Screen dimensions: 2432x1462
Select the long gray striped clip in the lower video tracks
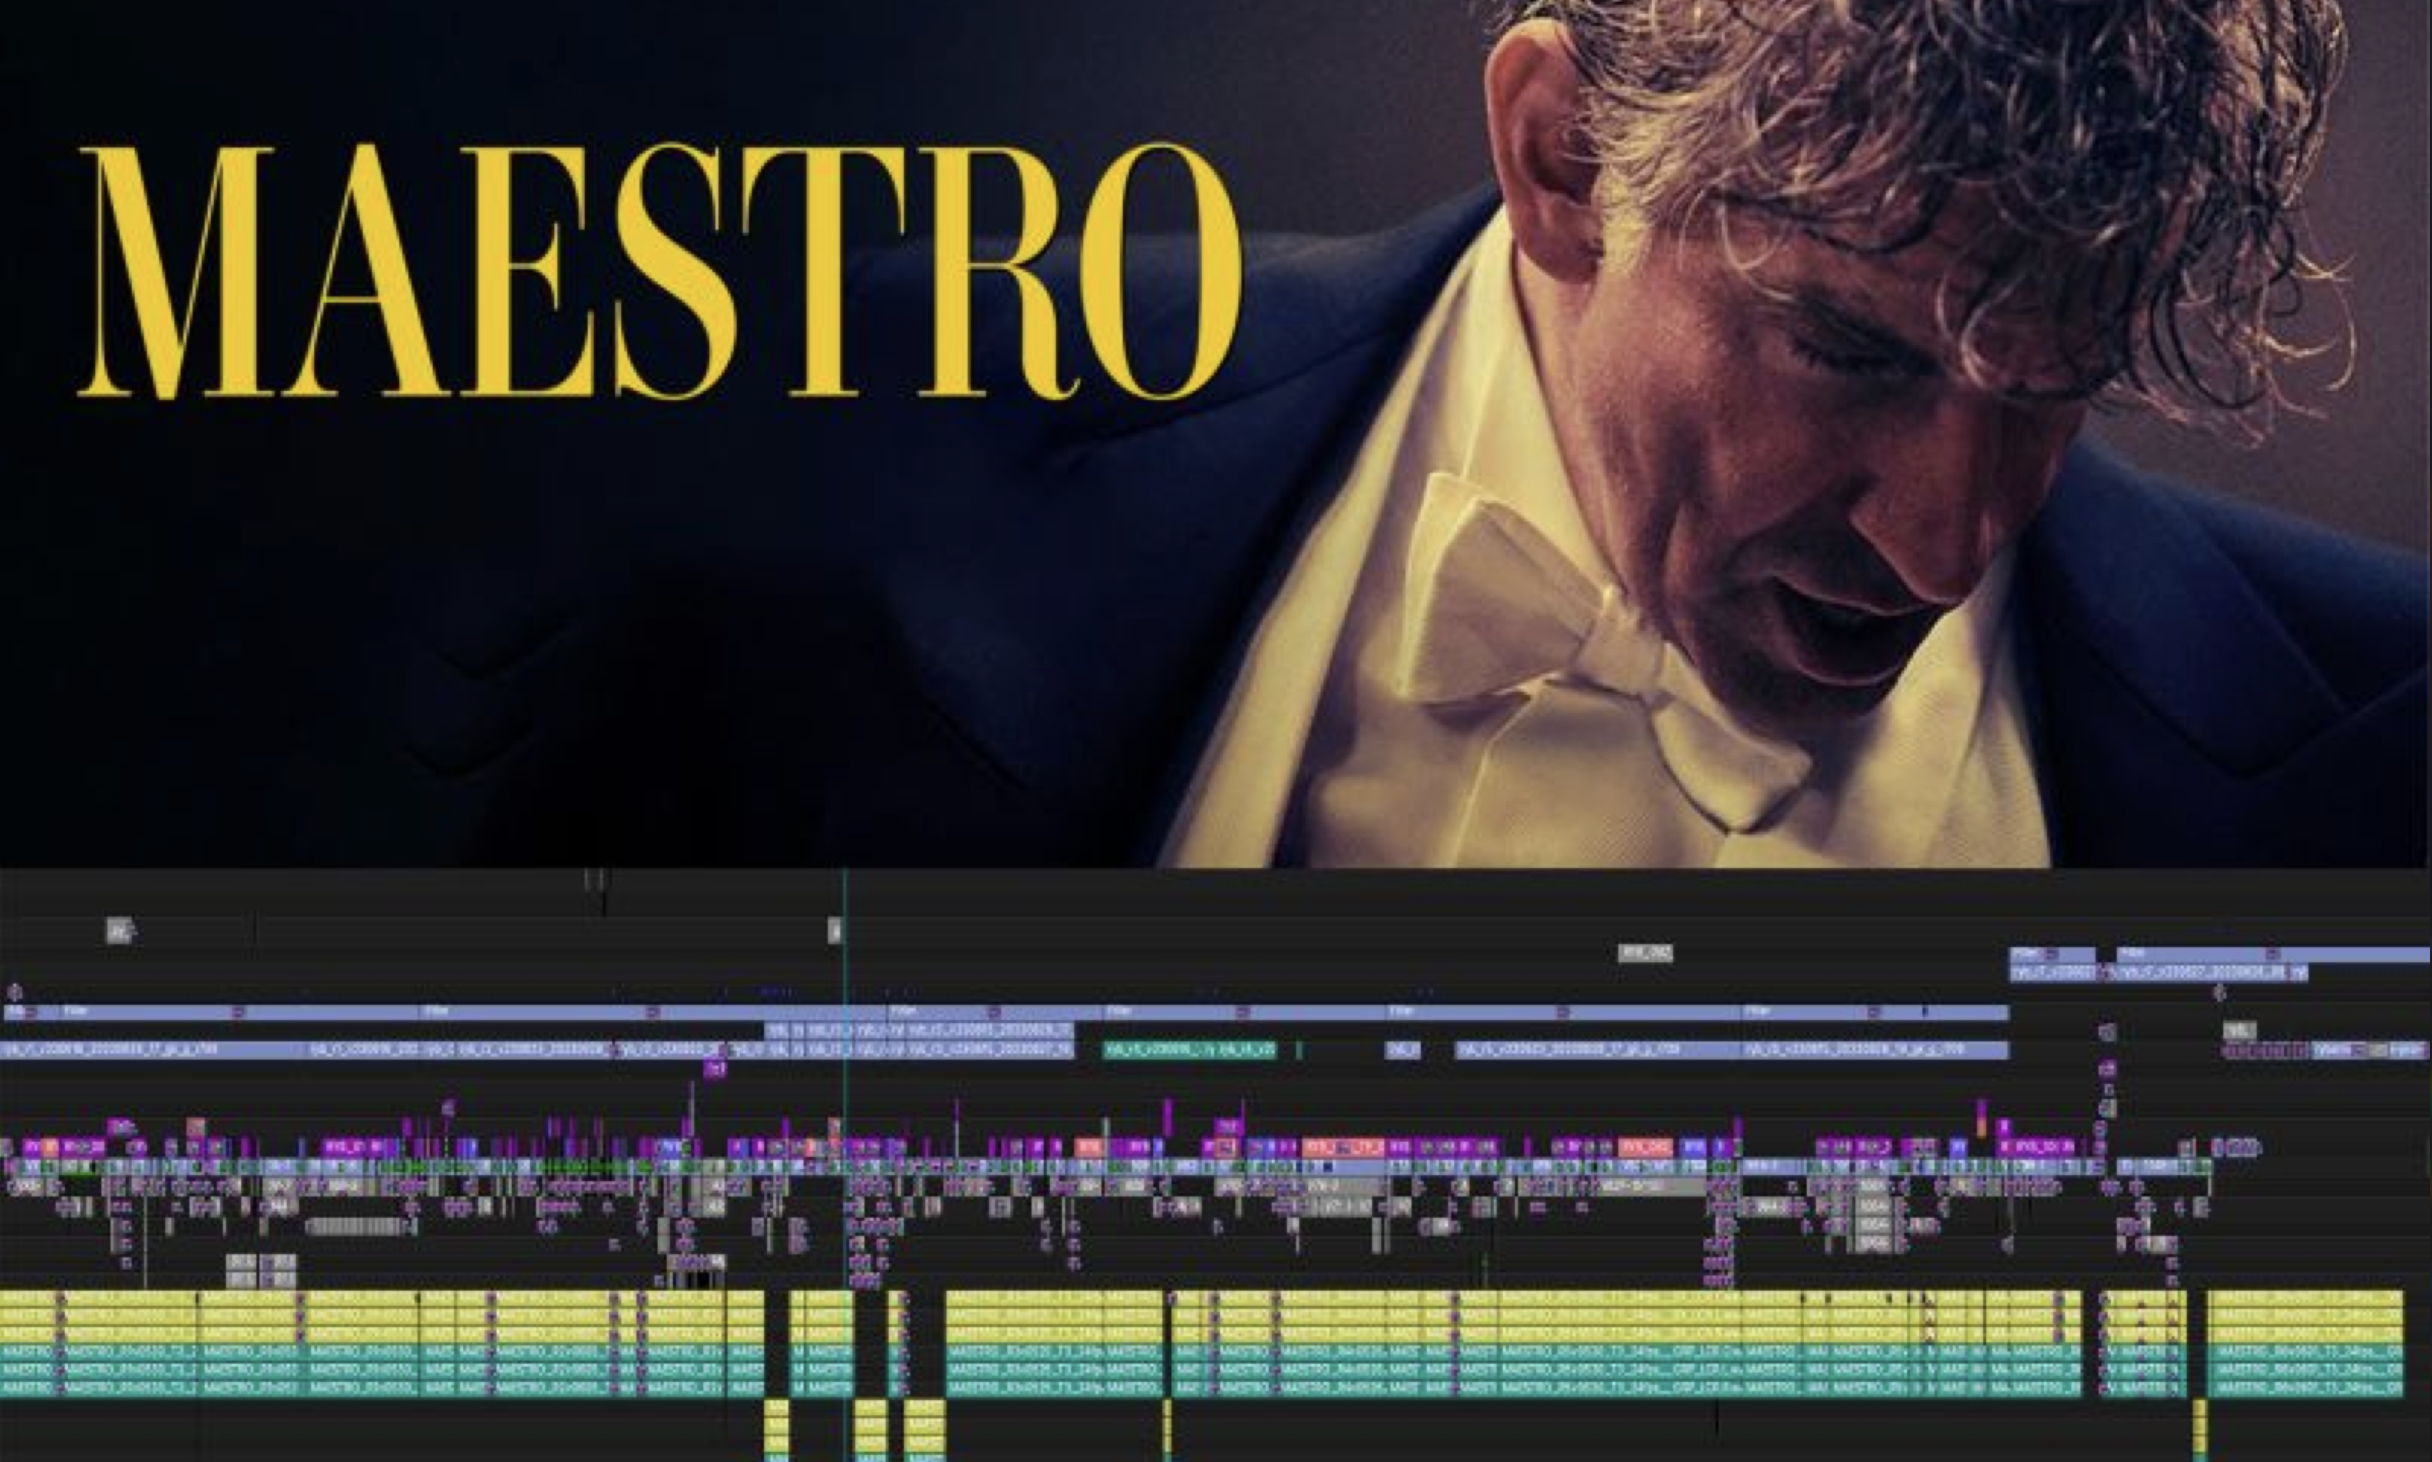click(x=355, y=1226)
